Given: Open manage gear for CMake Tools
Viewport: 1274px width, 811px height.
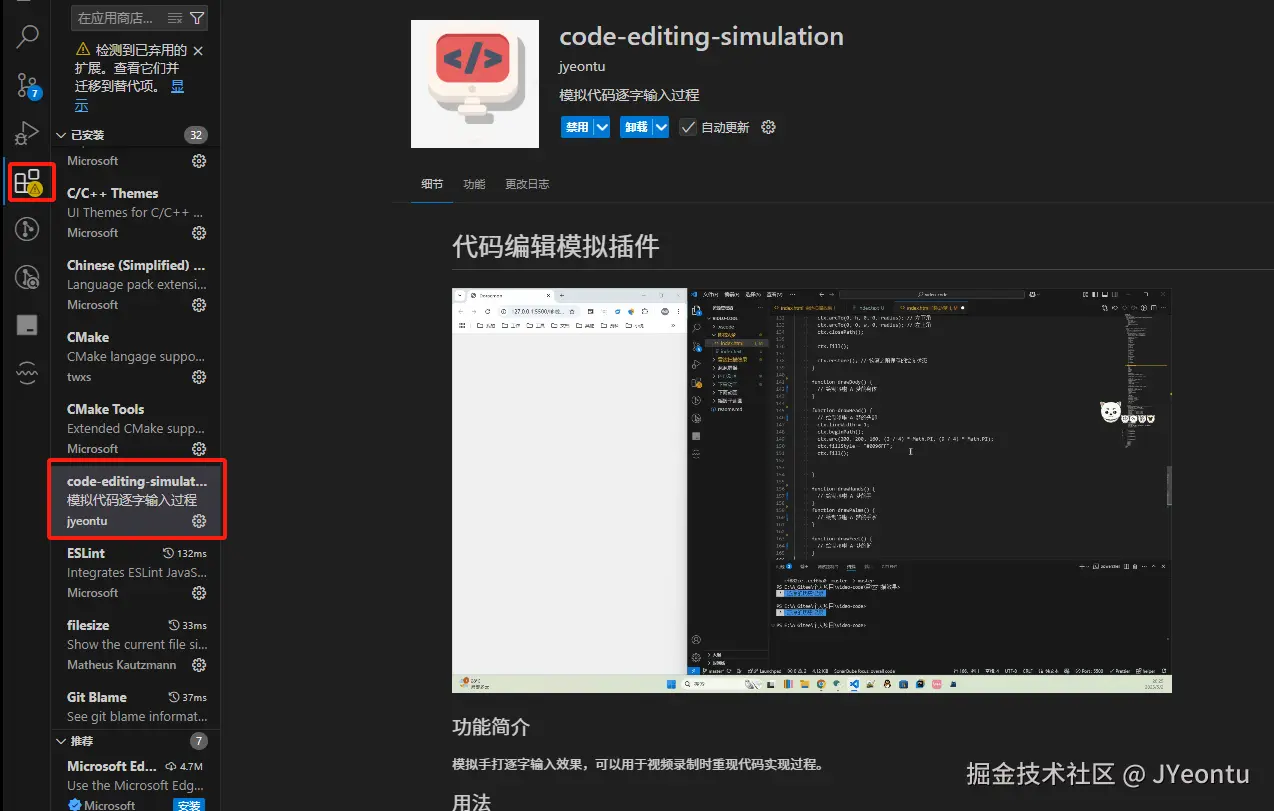Looking at the screenshot, I should point(199,449).
